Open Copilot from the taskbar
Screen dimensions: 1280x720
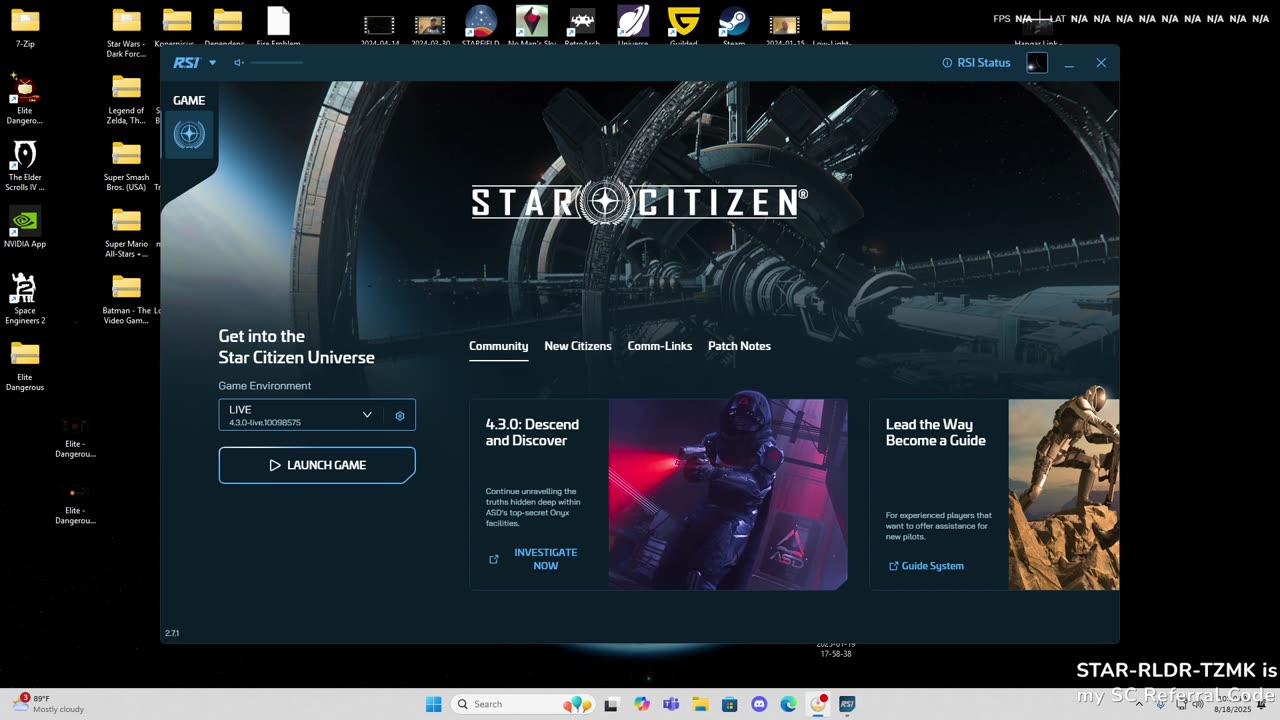coord(642,704)
